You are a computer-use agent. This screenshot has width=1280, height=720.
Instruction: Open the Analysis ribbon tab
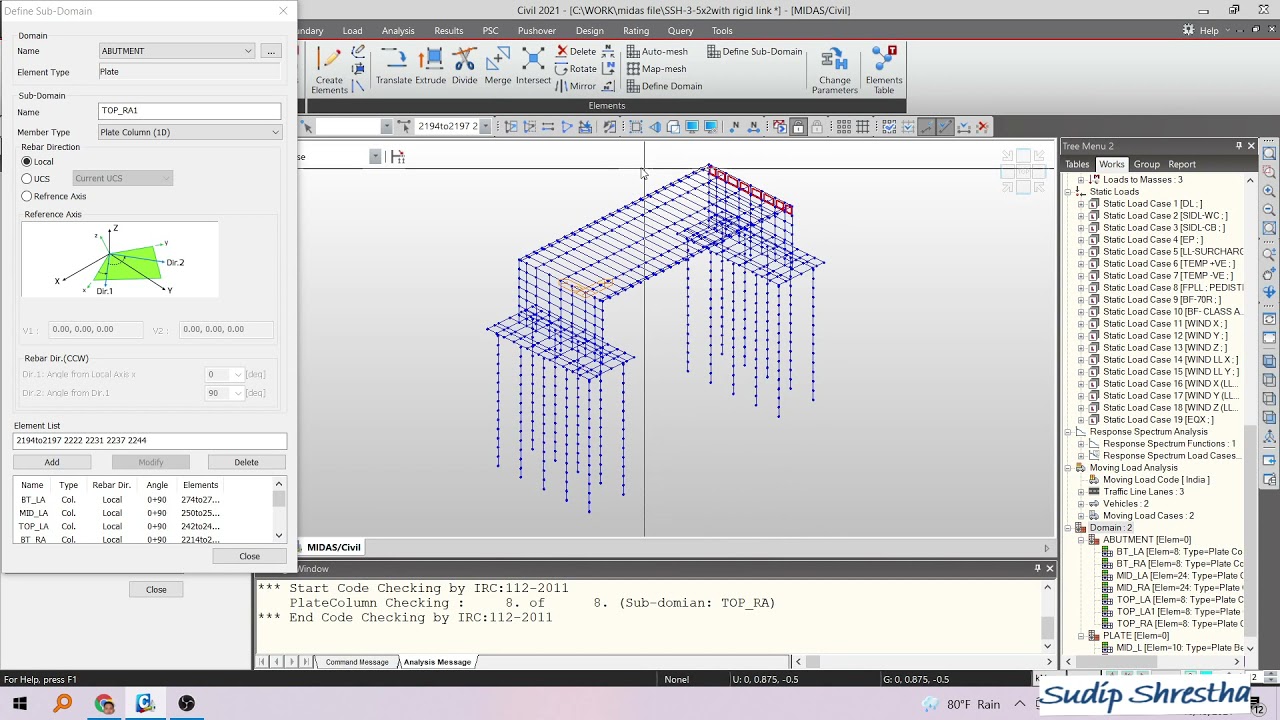tap(398, 31)
